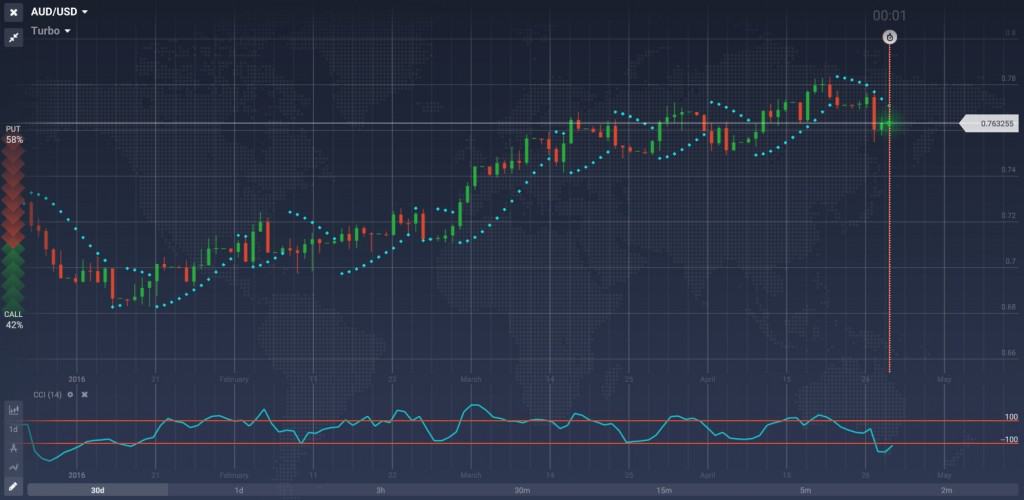Switch to the 3h timeframe
1024x500 pixels.
tap(381, 490)
